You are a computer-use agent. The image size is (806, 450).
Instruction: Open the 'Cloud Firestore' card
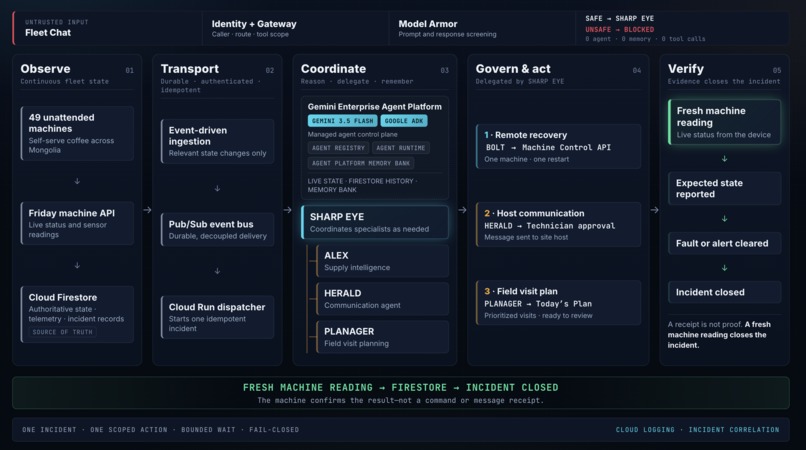click(x=77, y=314)
